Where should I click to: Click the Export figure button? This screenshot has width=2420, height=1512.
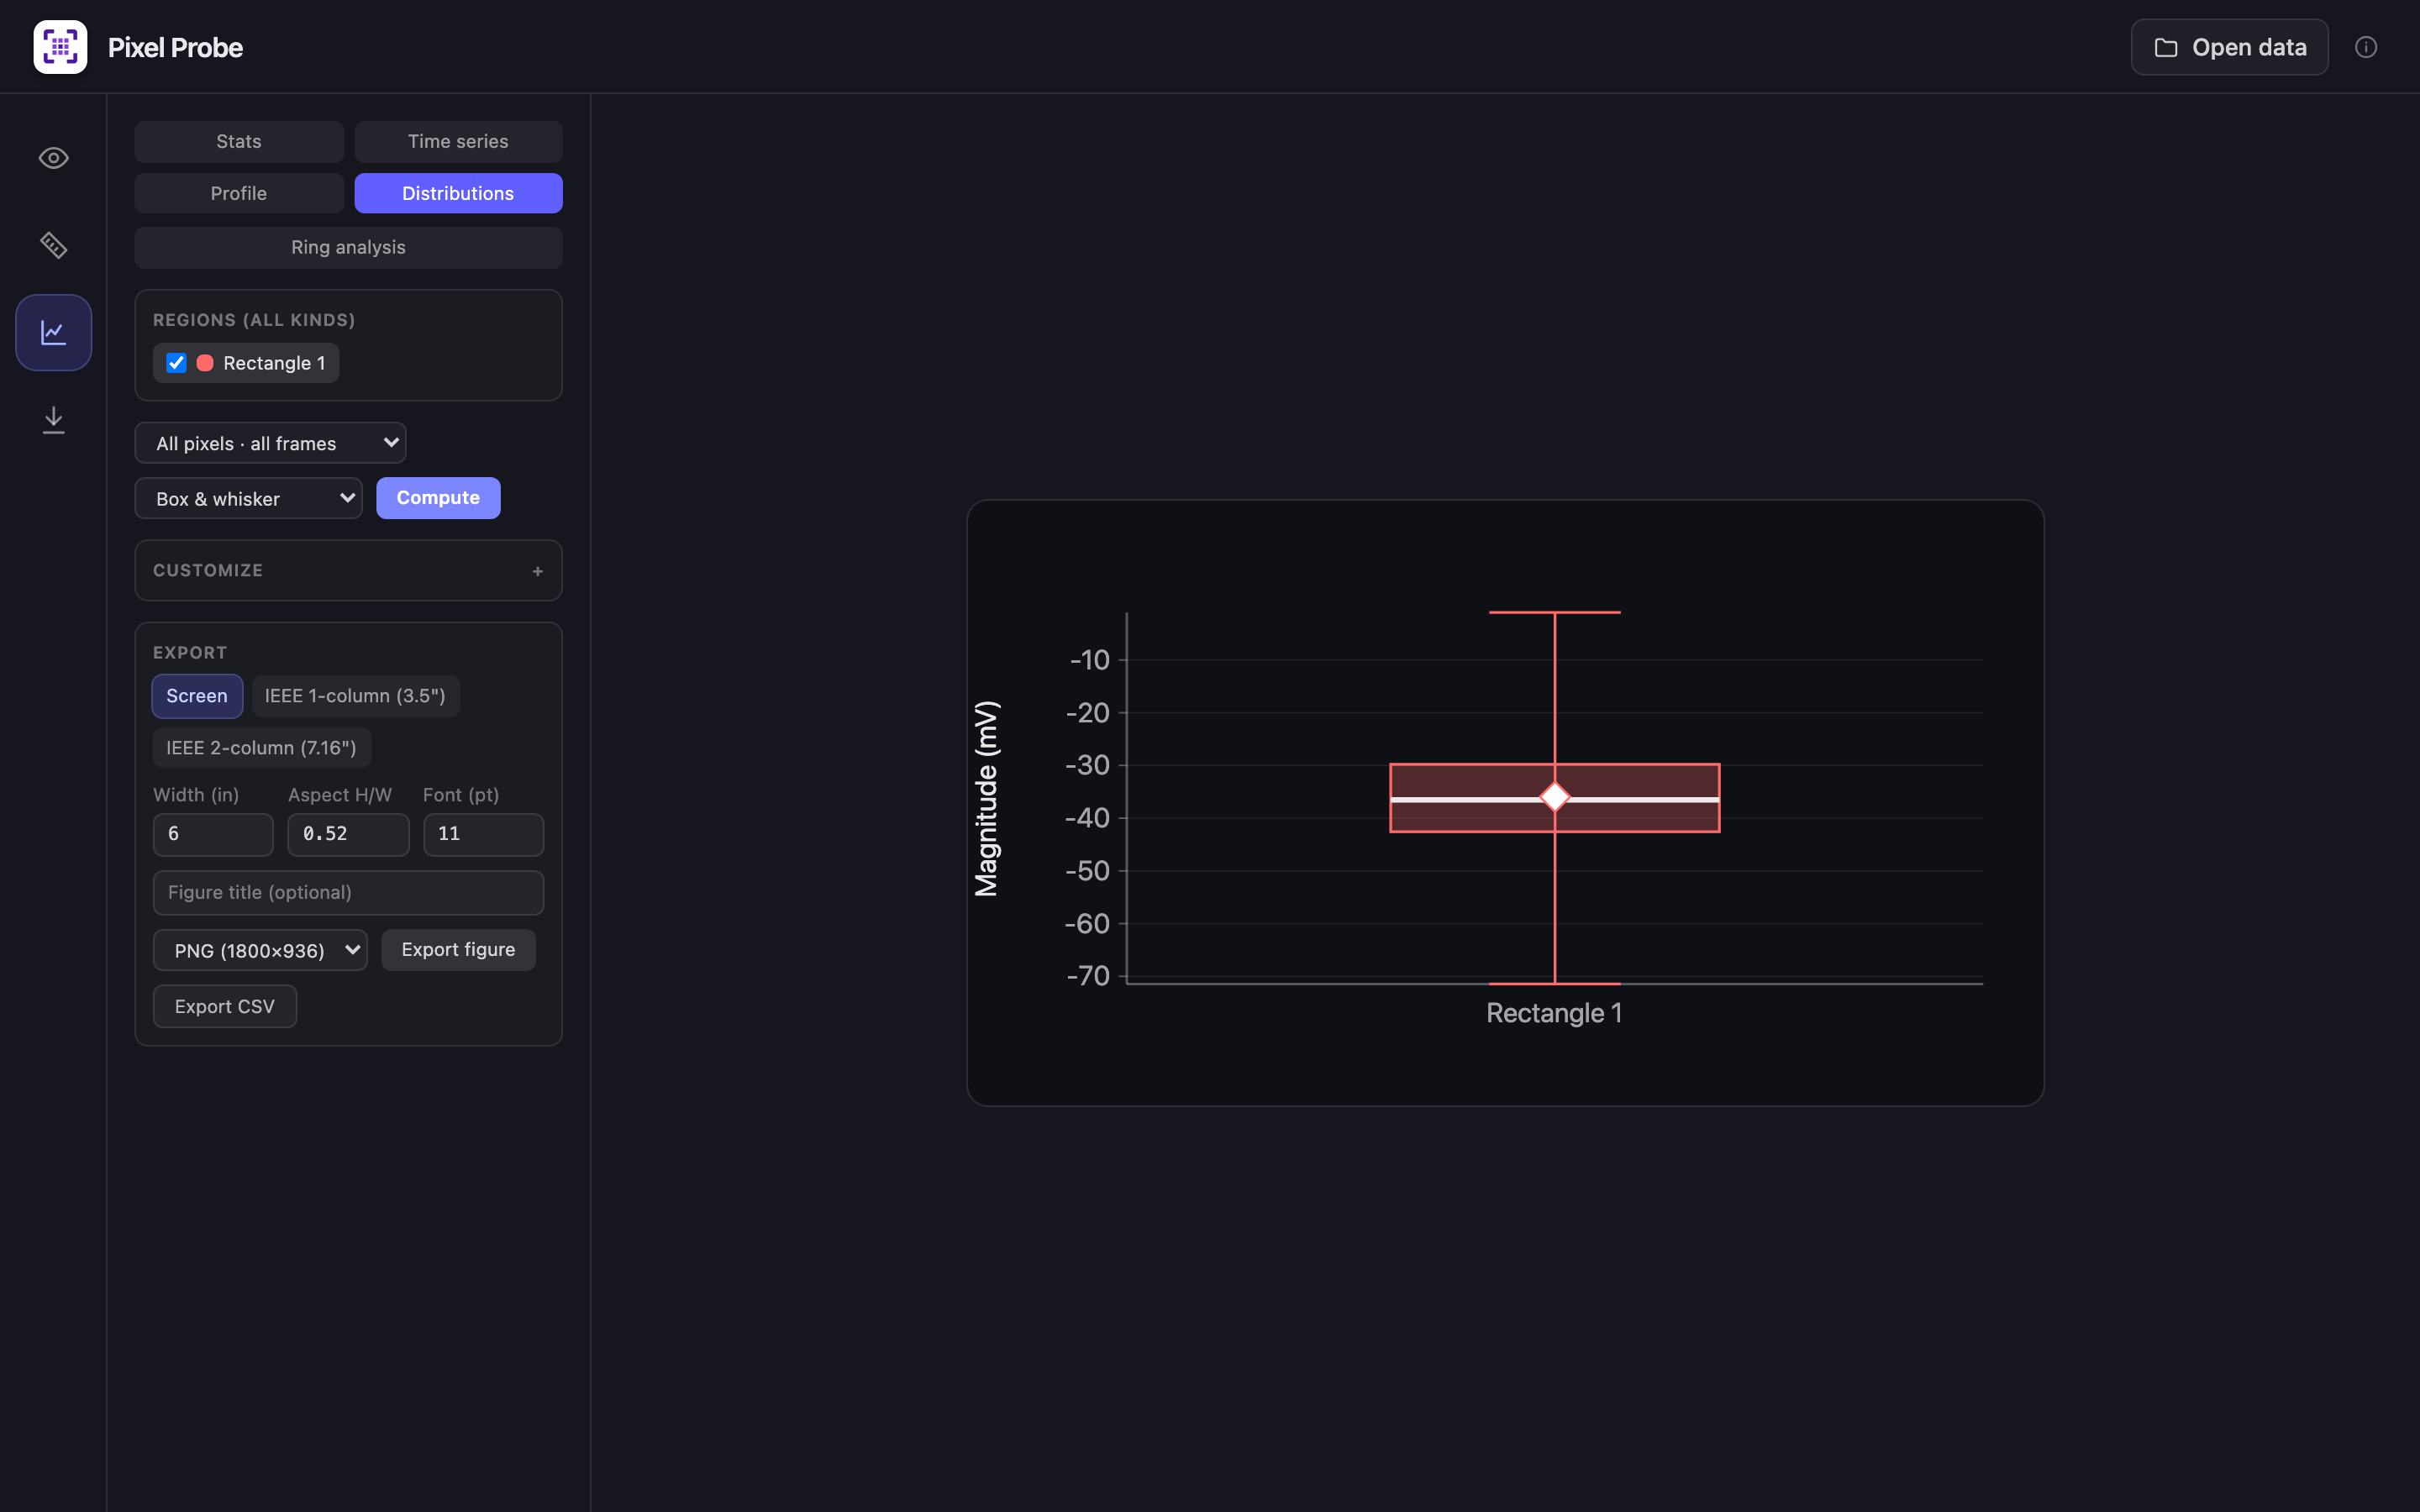click(458, 950)
